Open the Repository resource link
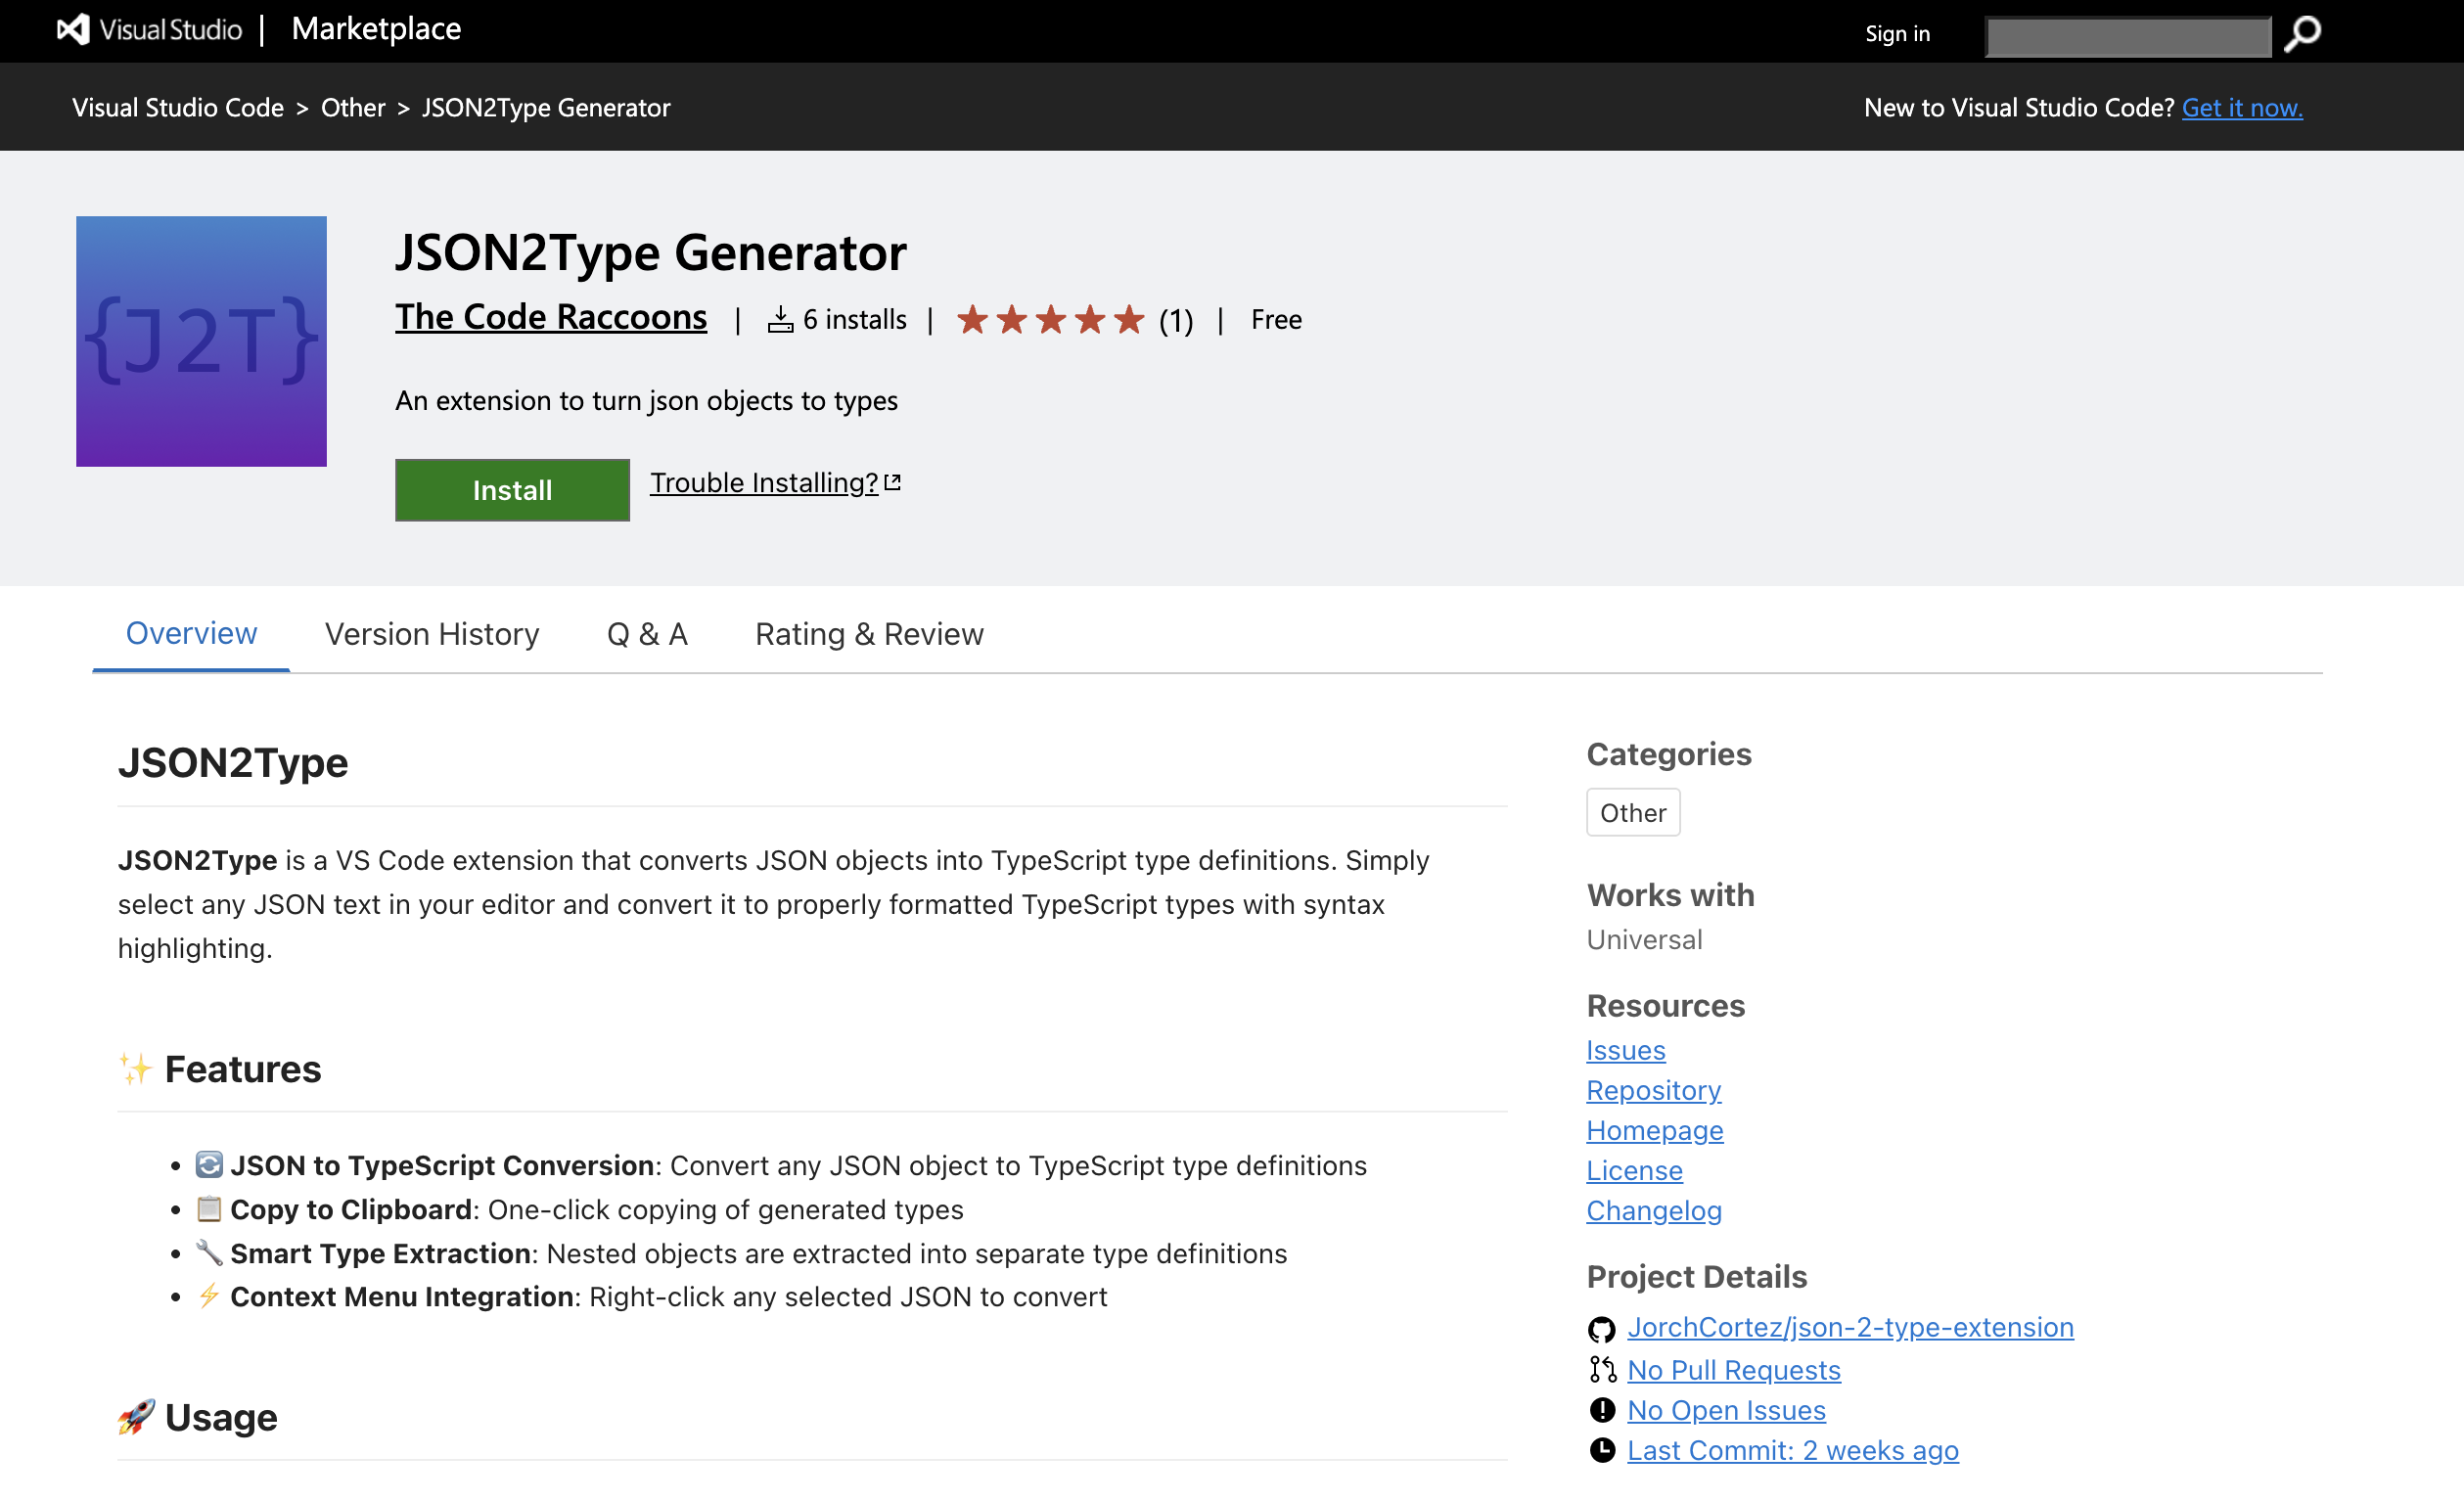The width and height of the screenshot is (2464, 1501). click(1653, 1090)
